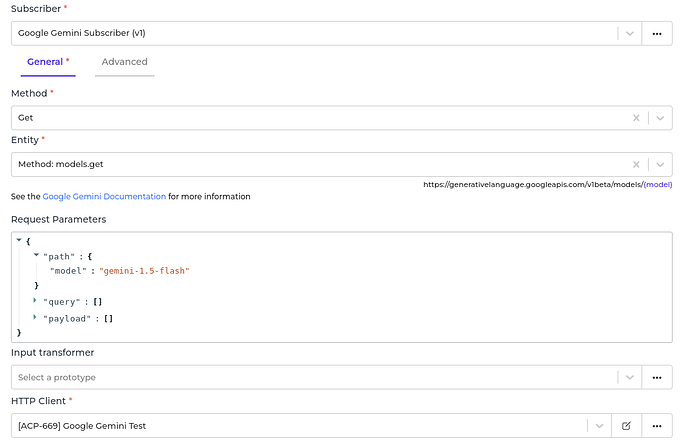This screenshot has height=443, width=690.
Task: Open HTTP Client more options ellipsis
Action: point(657,426)
